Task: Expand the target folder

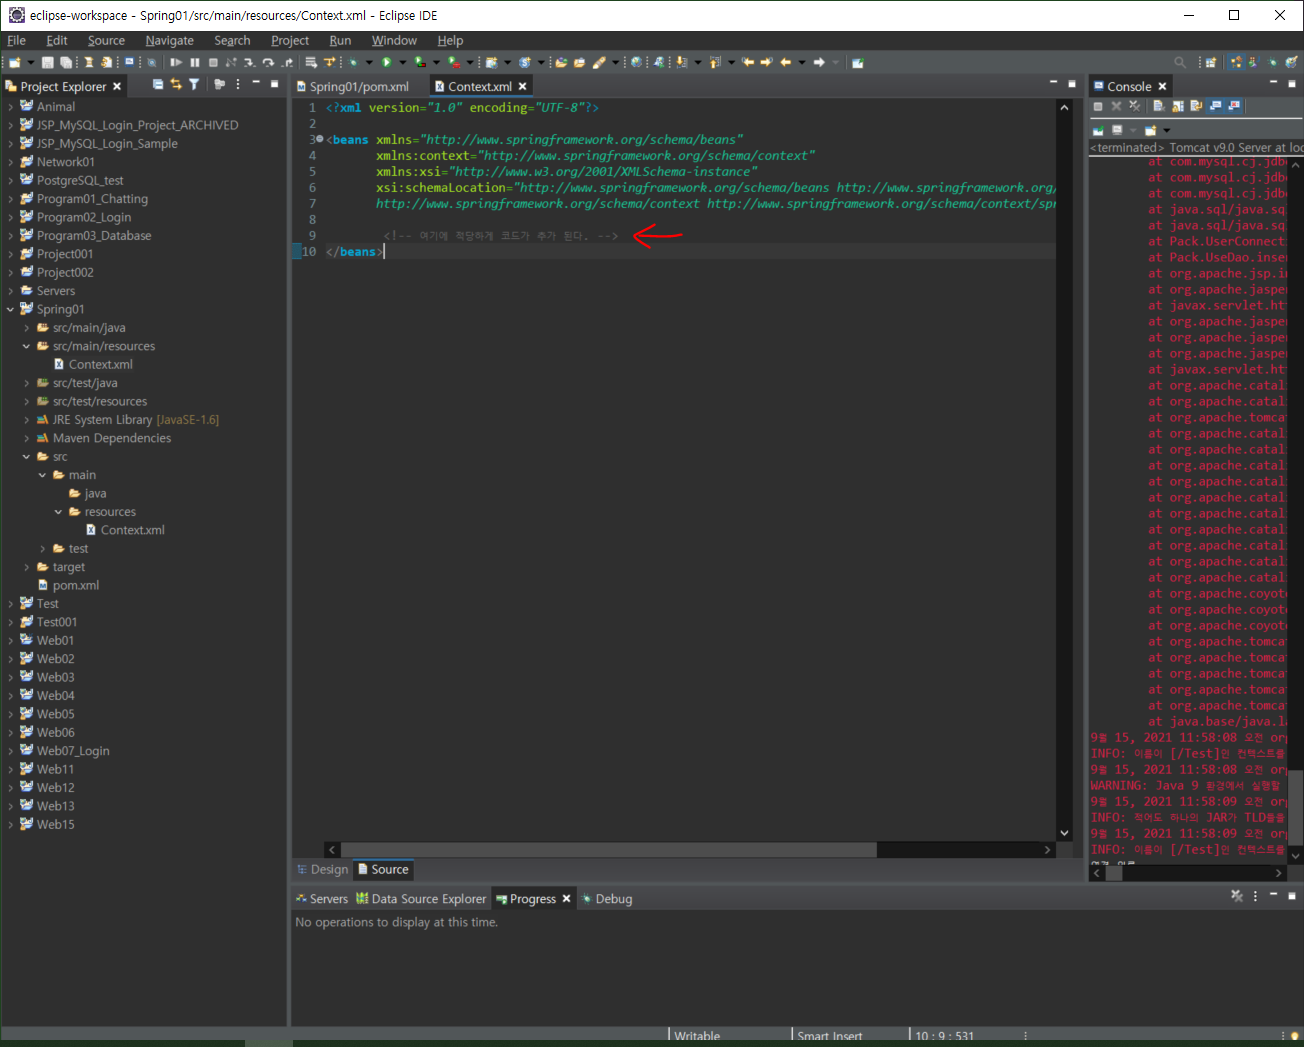Action: pos(26,567)
